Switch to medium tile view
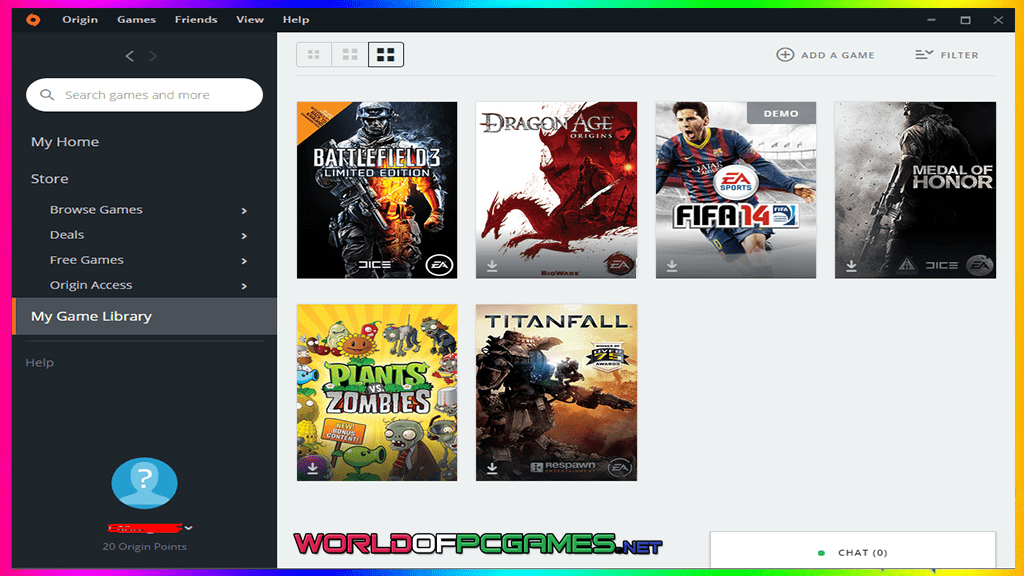The image size is (1024, 576). tap(350, 55)
